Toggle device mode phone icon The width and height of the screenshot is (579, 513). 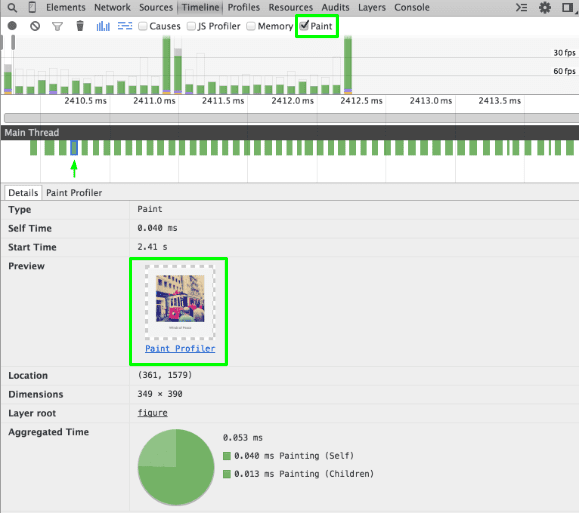32,7
